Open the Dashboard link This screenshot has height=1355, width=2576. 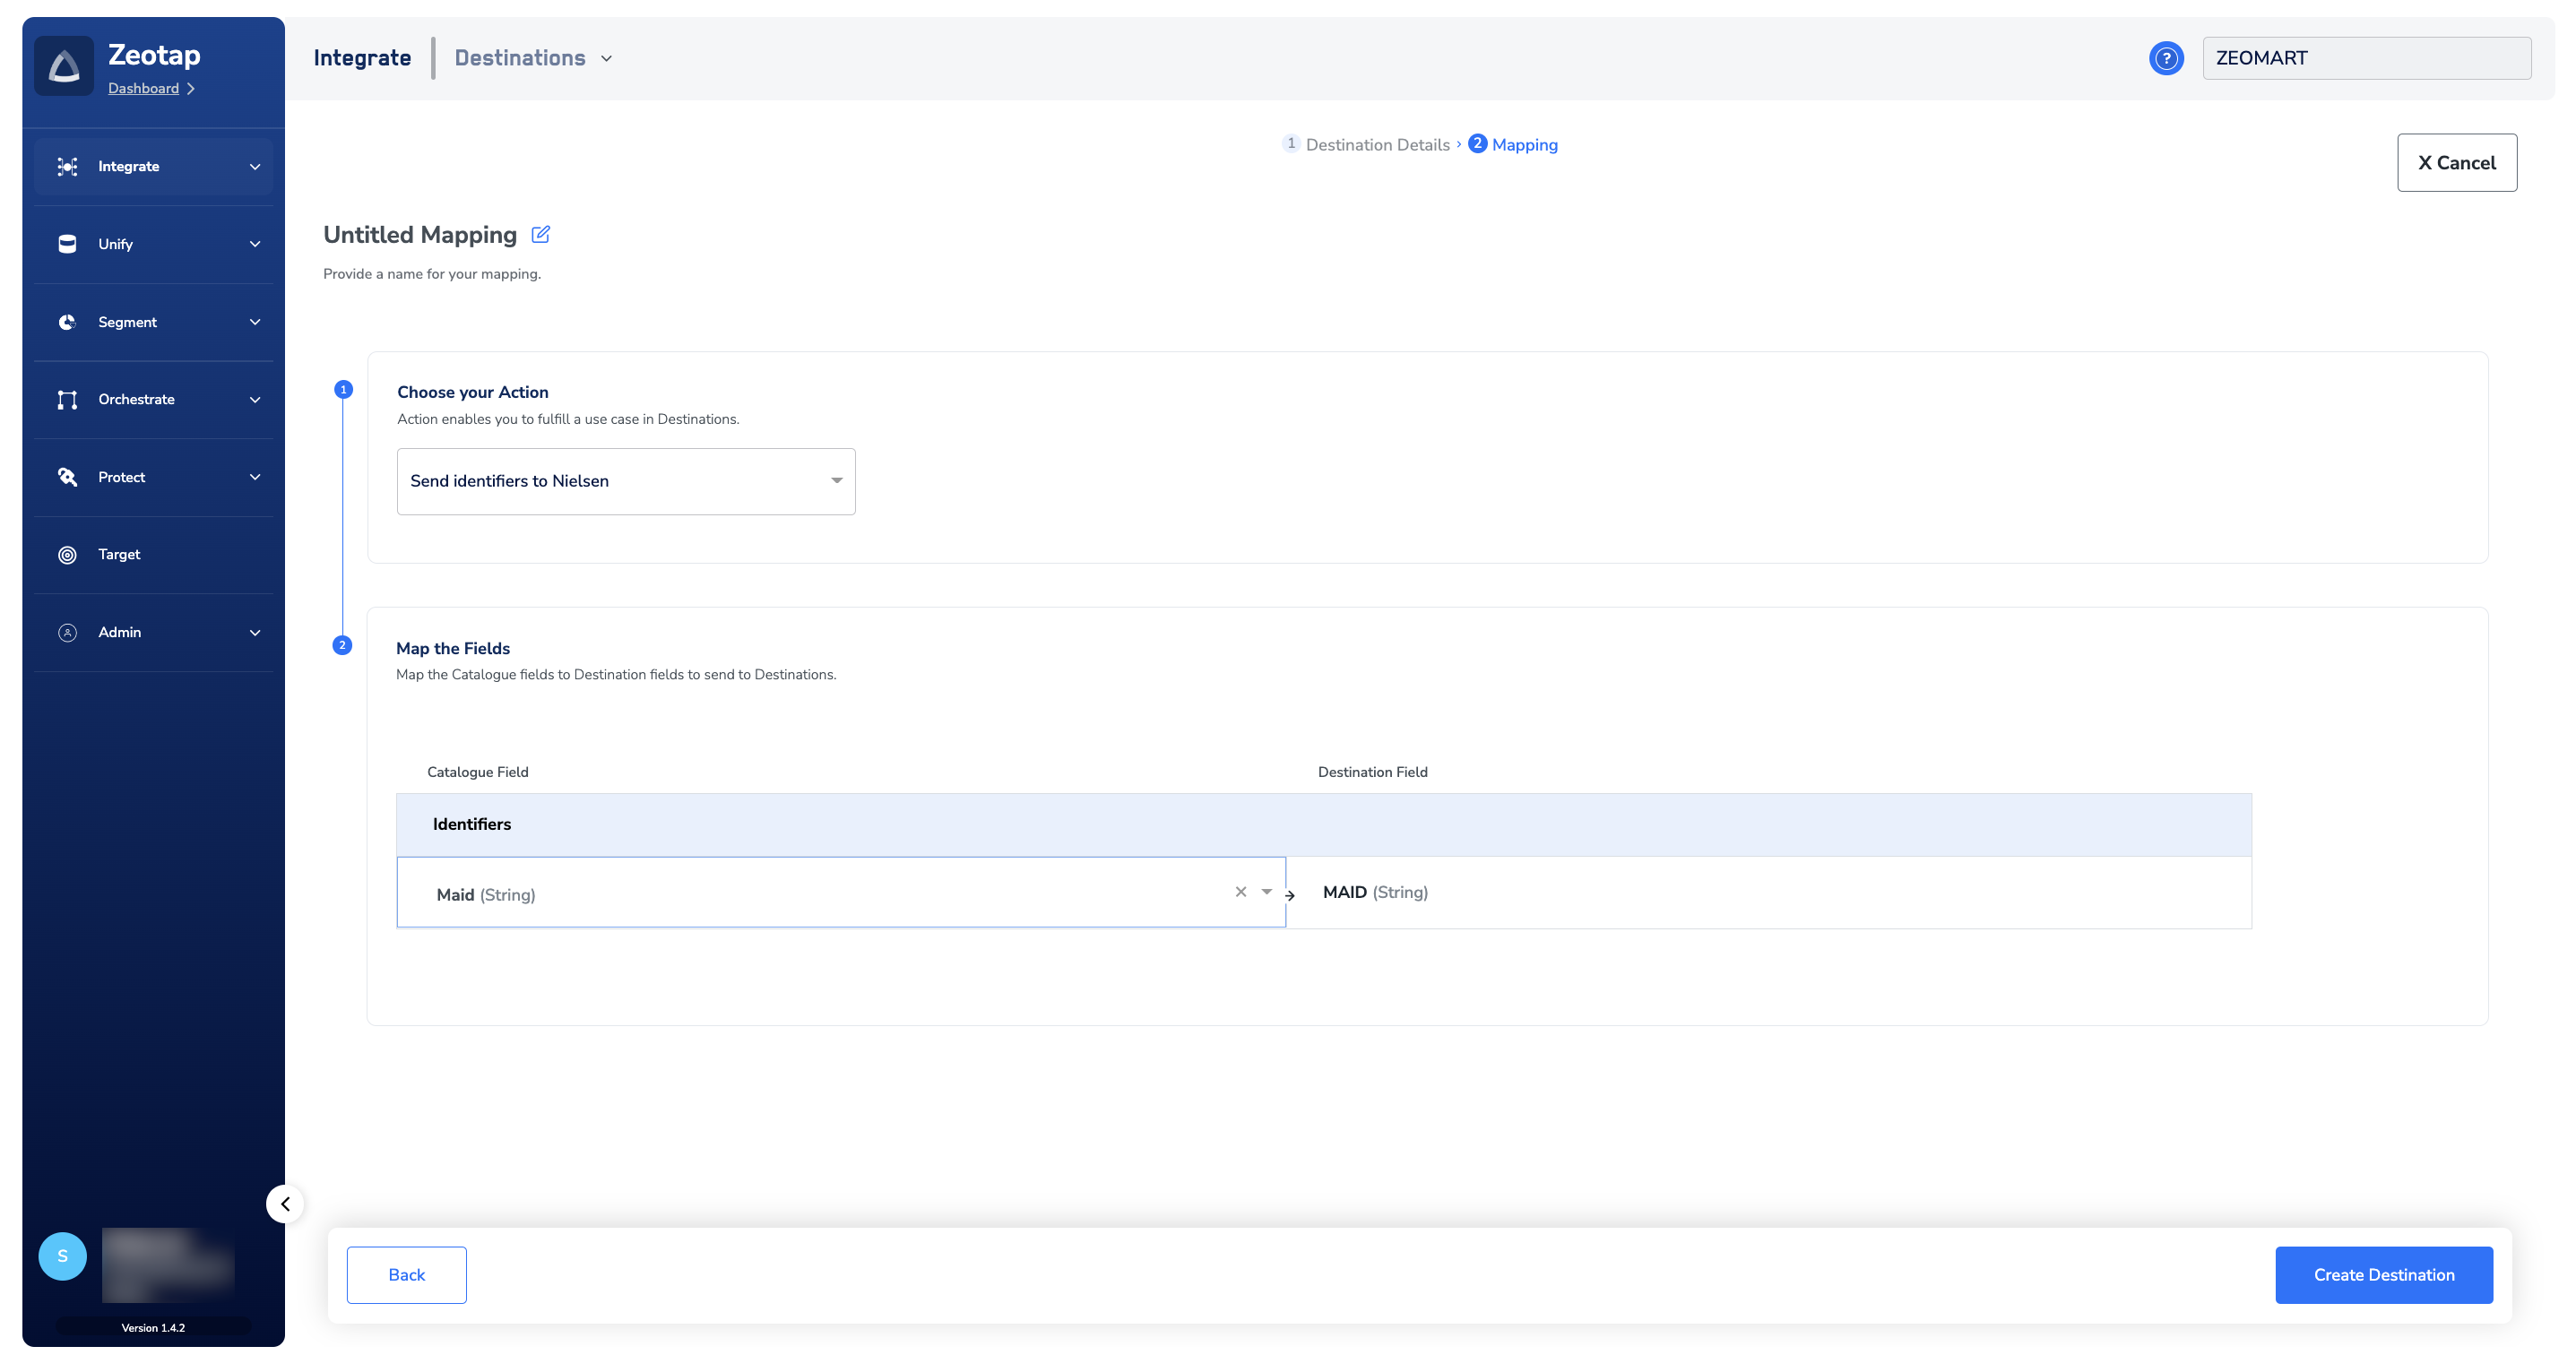pyautogui.click(x=143, y=88)
